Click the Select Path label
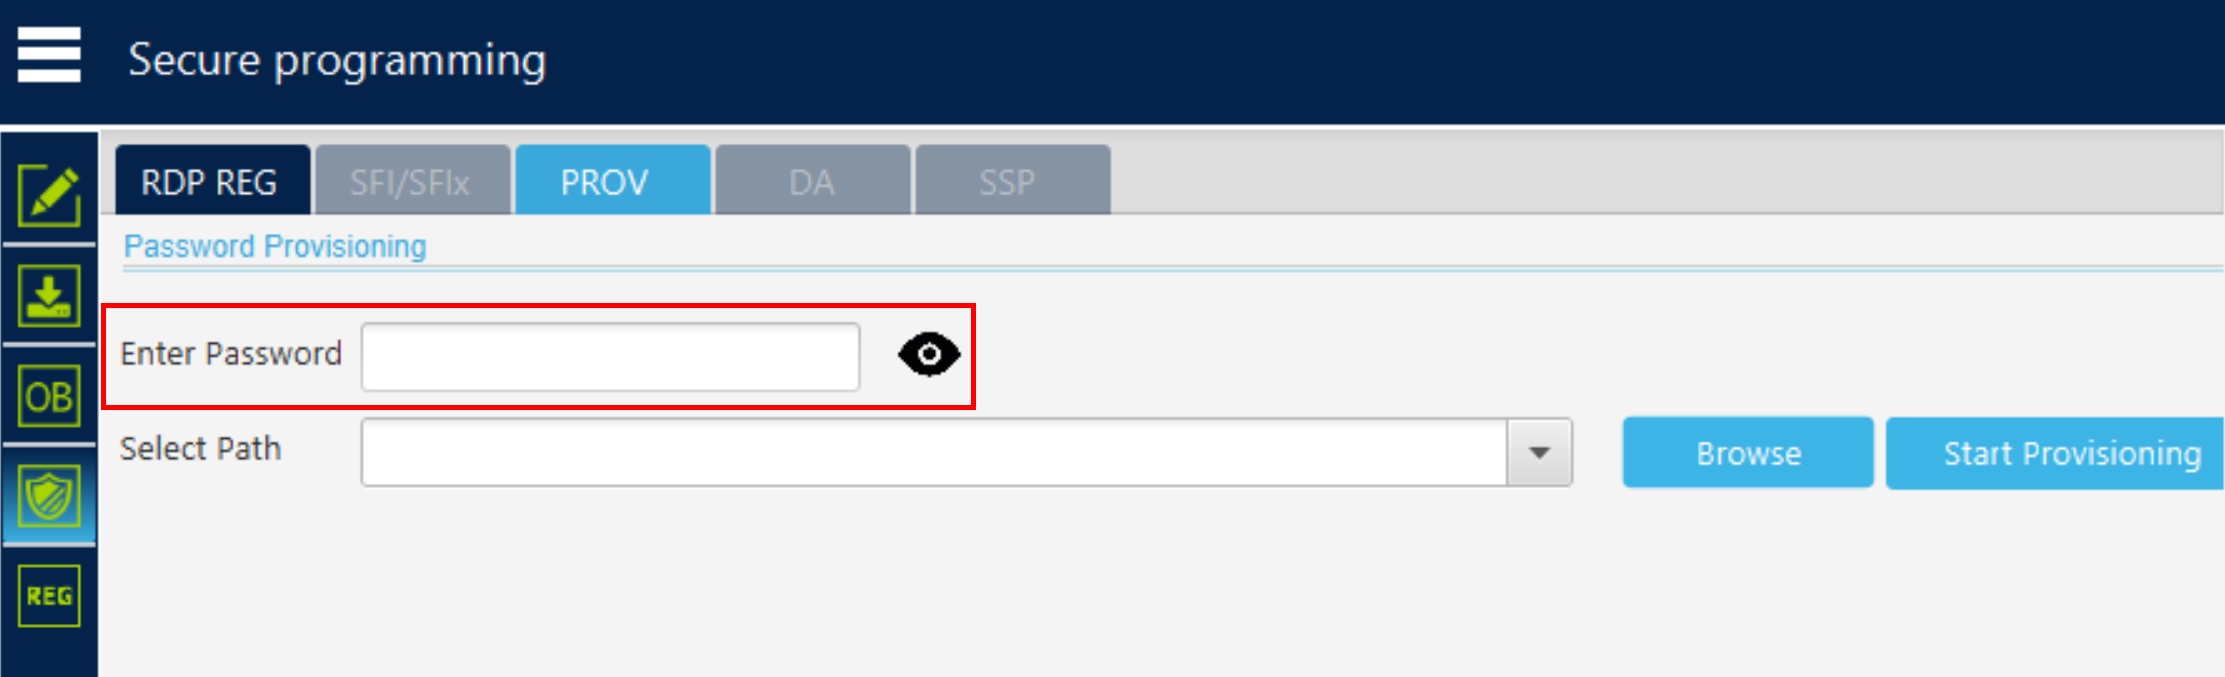Image resolution: width=2225 pixels, height=677 pixels. click(x=200, y=448)
